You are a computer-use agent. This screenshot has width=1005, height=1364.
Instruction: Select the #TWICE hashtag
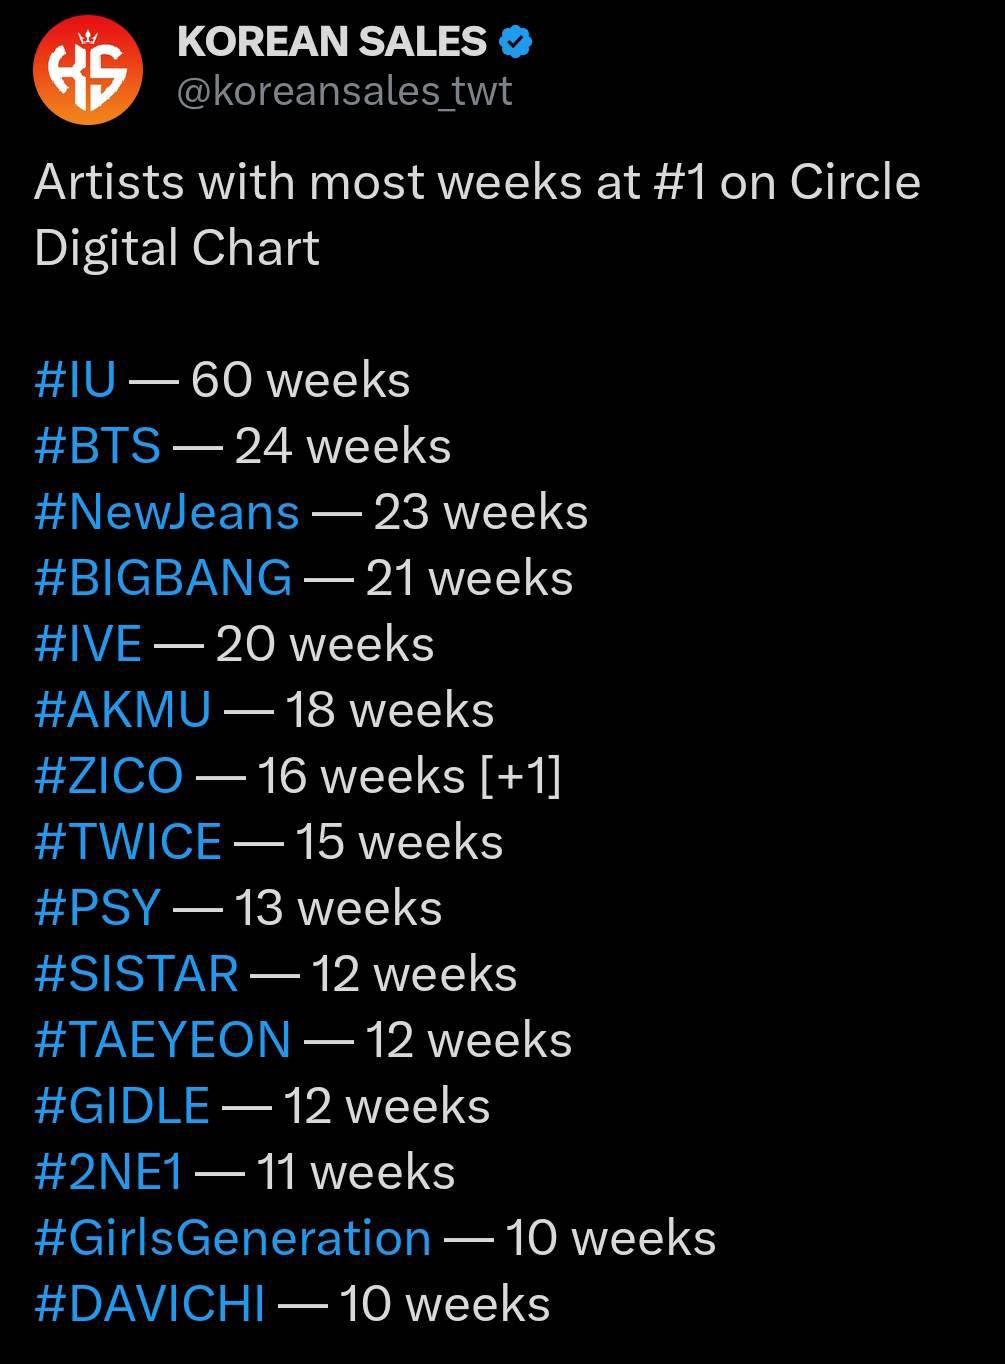(x=128, y=843)
